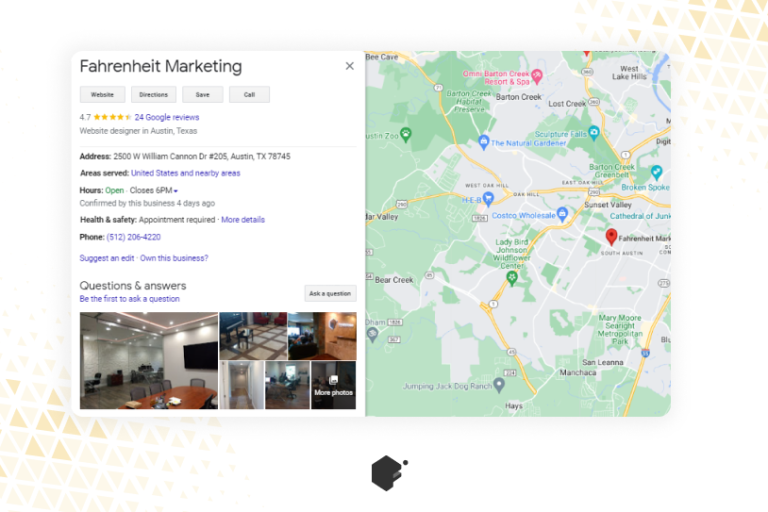Click the Bear Creek map label
The height and width of the screenshot is (512, 768).
pos(394,280)
